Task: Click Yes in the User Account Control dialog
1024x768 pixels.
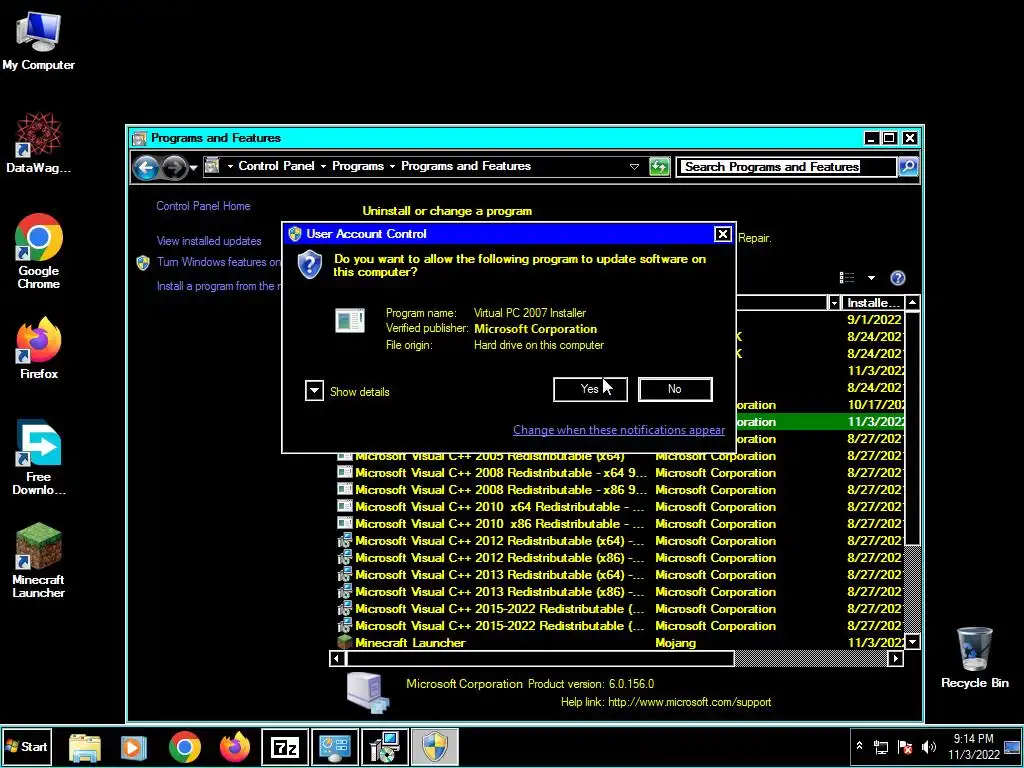Action: click(x=590, y=389)
